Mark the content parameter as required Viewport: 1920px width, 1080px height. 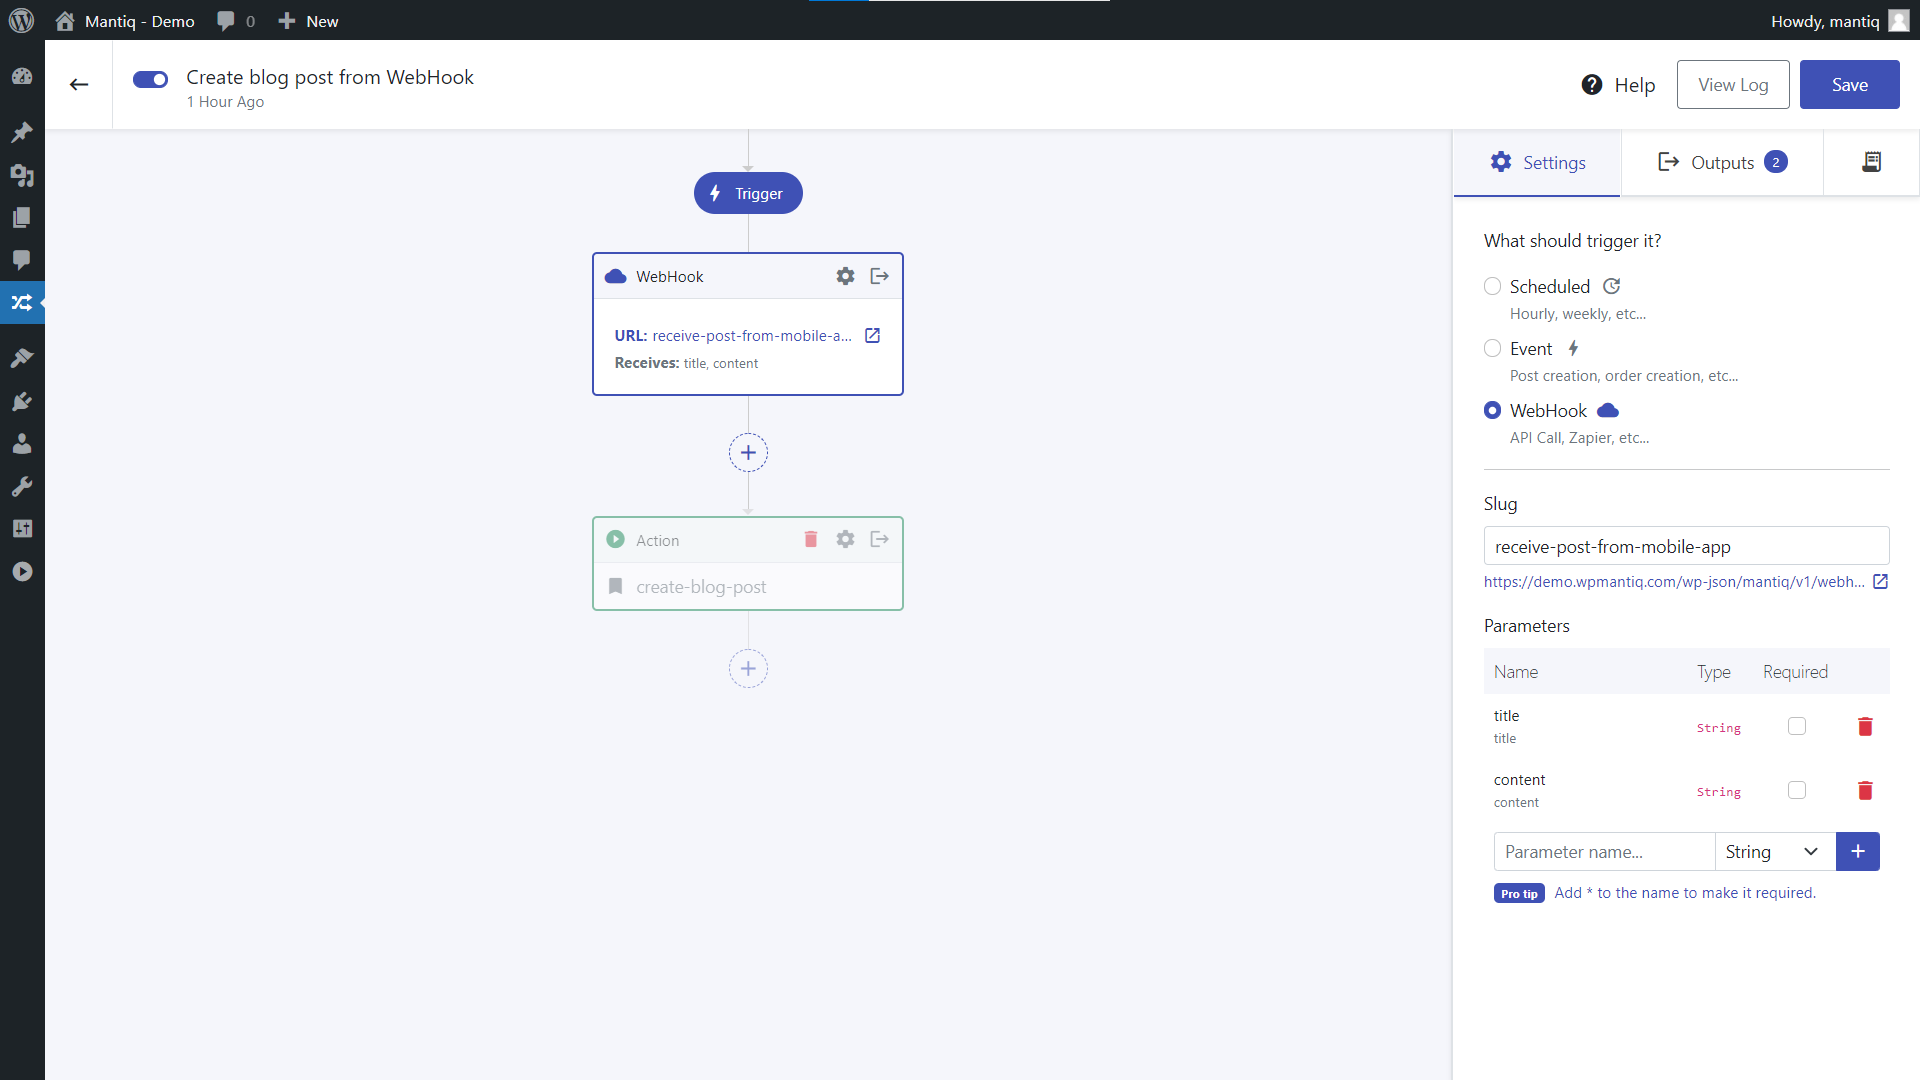pos(1797,790)
